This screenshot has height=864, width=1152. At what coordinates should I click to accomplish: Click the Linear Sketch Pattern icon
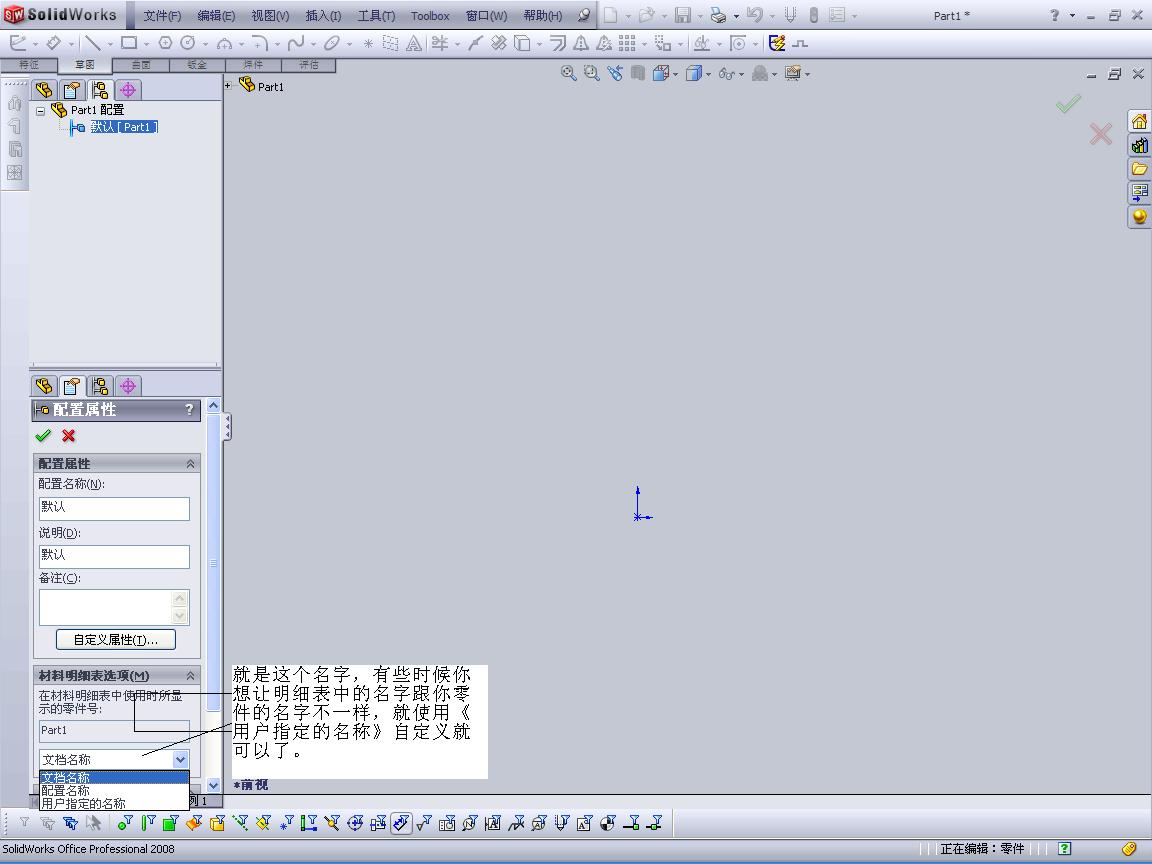pos(627,43)
